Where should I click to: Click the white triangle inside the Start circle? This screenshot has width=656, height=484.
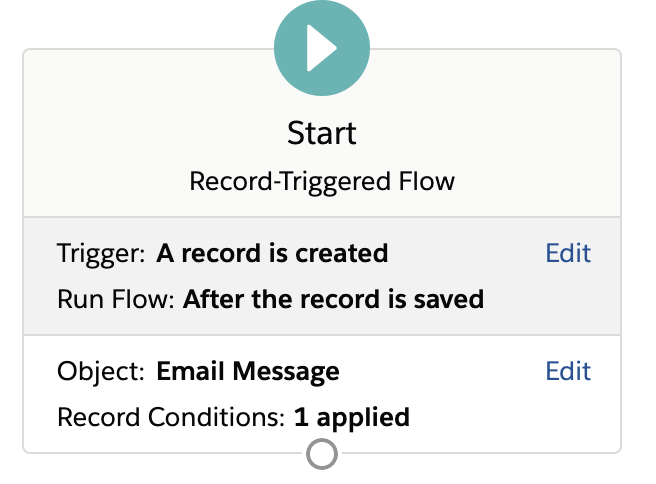click(x=323, y=48)
